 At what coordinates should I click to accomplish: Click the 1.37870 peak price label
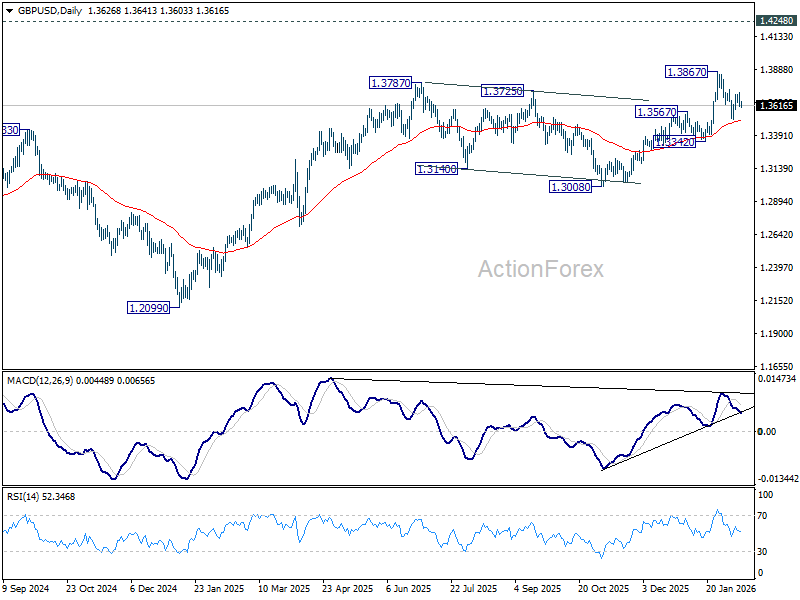click(x=390, y=83)
